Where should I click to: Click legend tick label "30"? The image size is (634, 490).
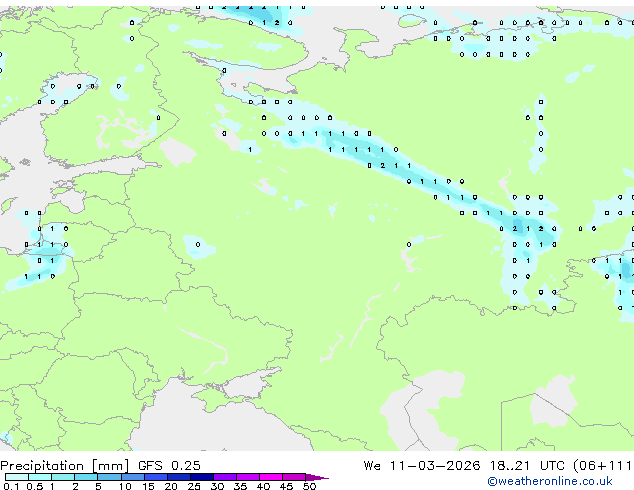click(217, 486)
